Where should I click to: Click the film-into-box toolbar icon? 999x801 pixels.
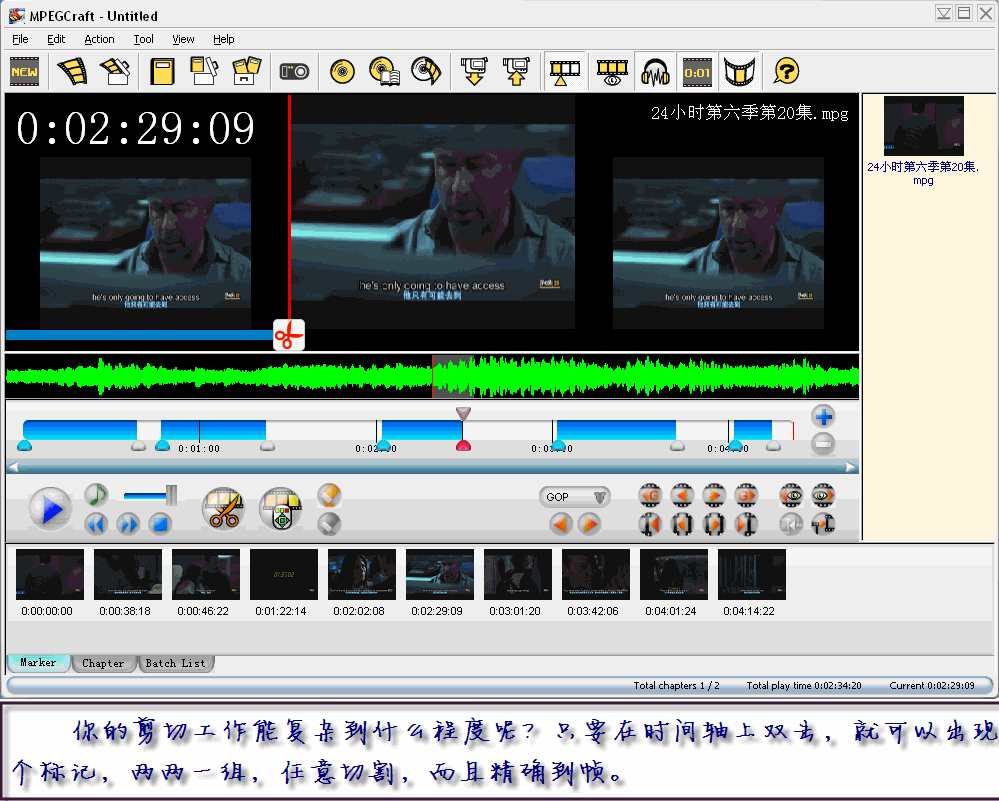pos(115,71)
